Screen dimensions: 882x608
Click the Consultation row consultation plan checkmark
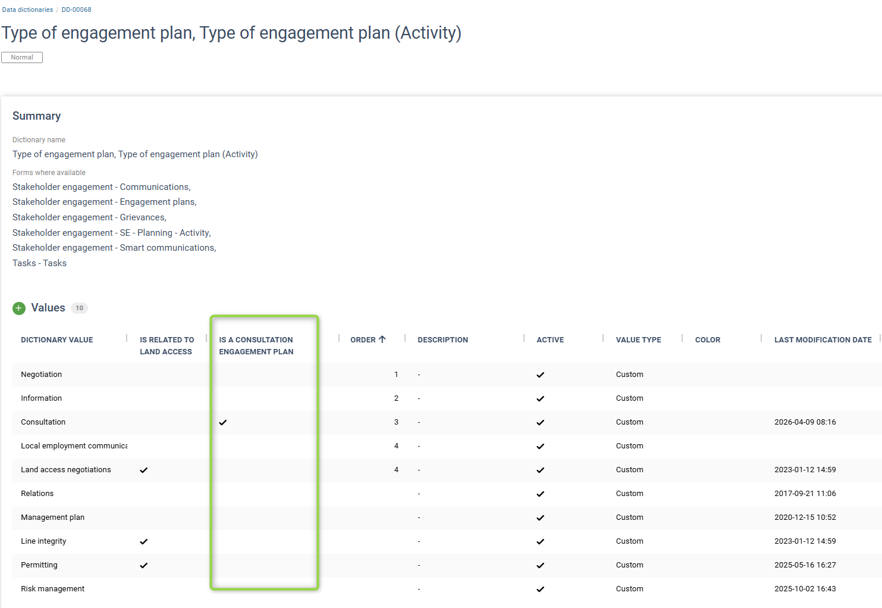(x=223, y=422)
